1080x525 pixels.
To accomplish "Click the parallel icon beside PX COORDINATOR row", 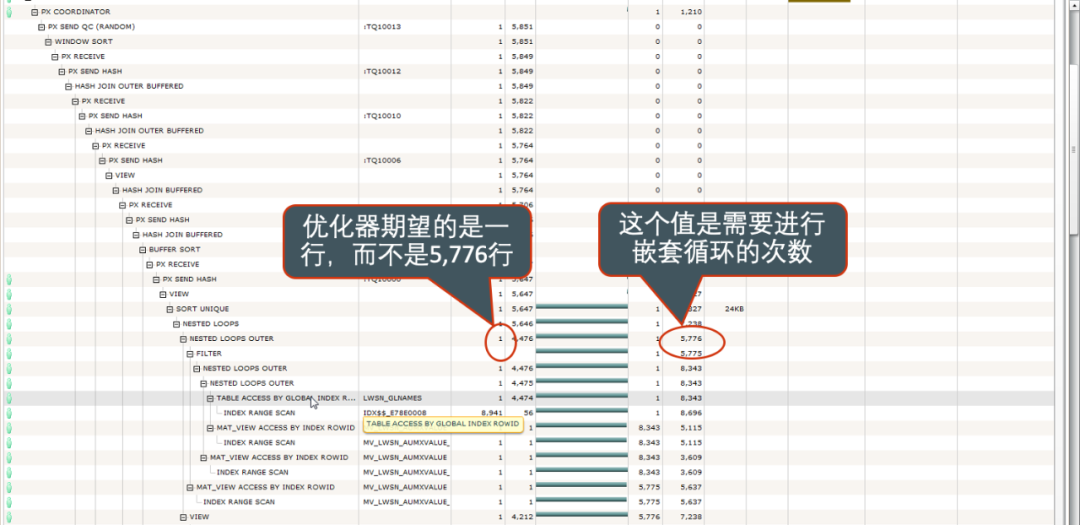I will pyautogui.click(x=9, y=12).
